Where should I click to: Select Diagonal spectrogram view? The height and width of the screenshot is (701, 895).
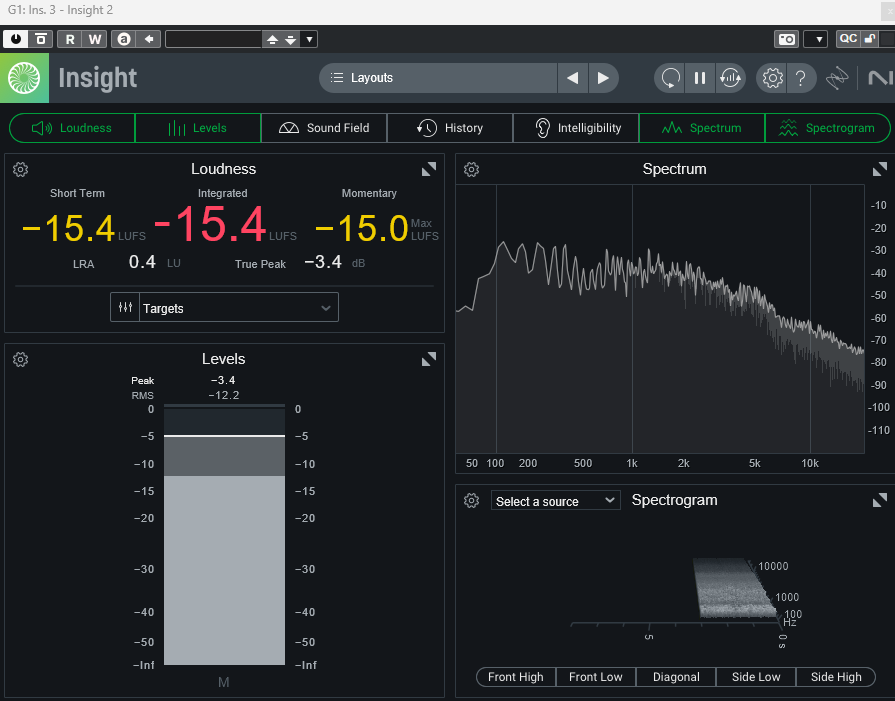click(x=676, y=677)
